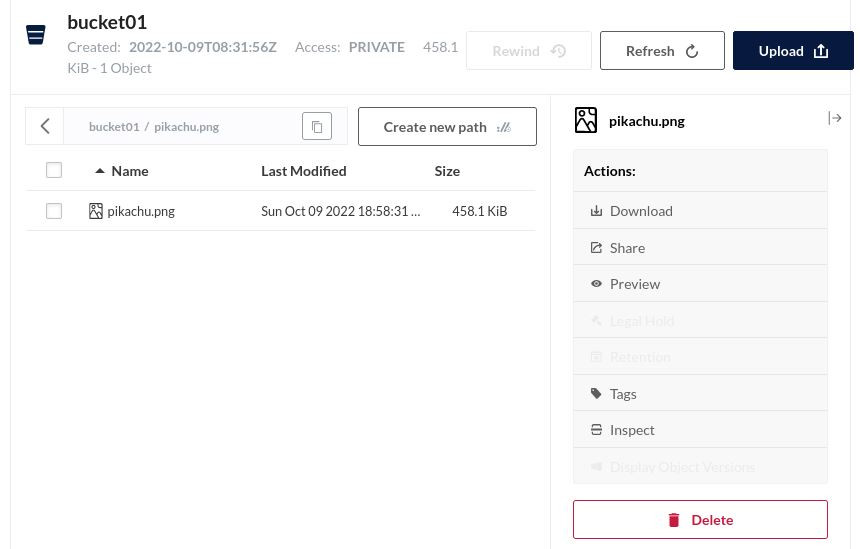
Task: Upload a file to the bucket
Action: (x=793, y=51)
